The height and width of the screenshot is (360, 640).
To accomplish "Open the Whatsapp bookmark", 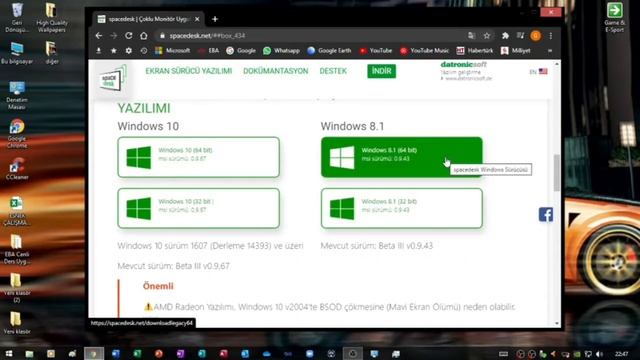I will [x=282, y=51].
